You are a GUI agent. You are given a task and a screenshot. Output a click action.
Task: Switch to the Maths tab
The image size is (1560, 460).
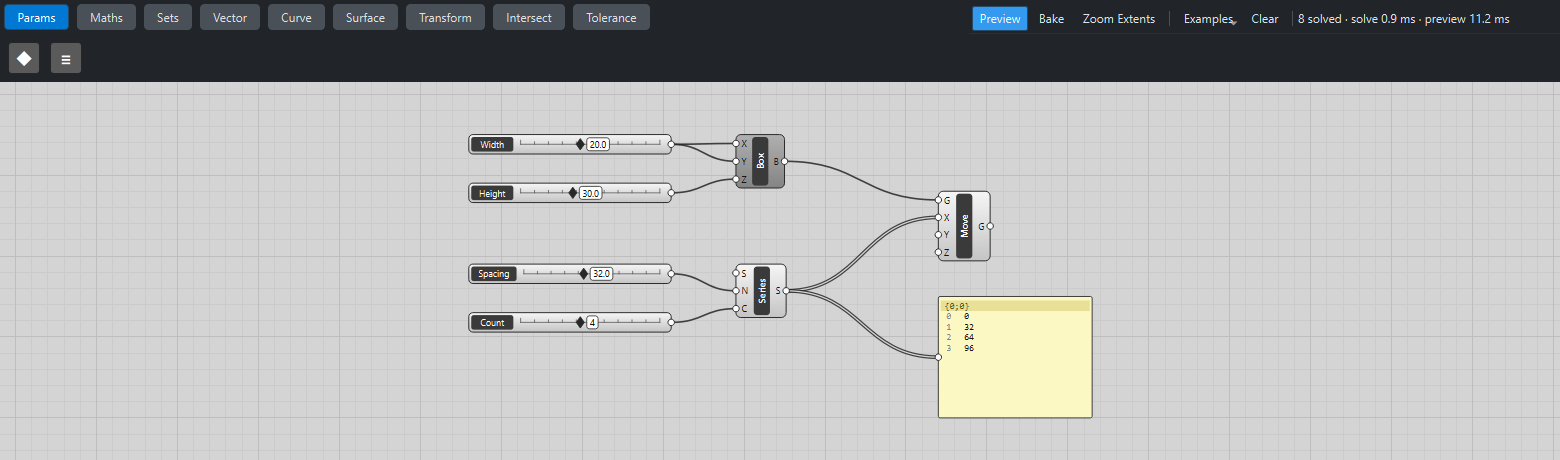[106, 18]
